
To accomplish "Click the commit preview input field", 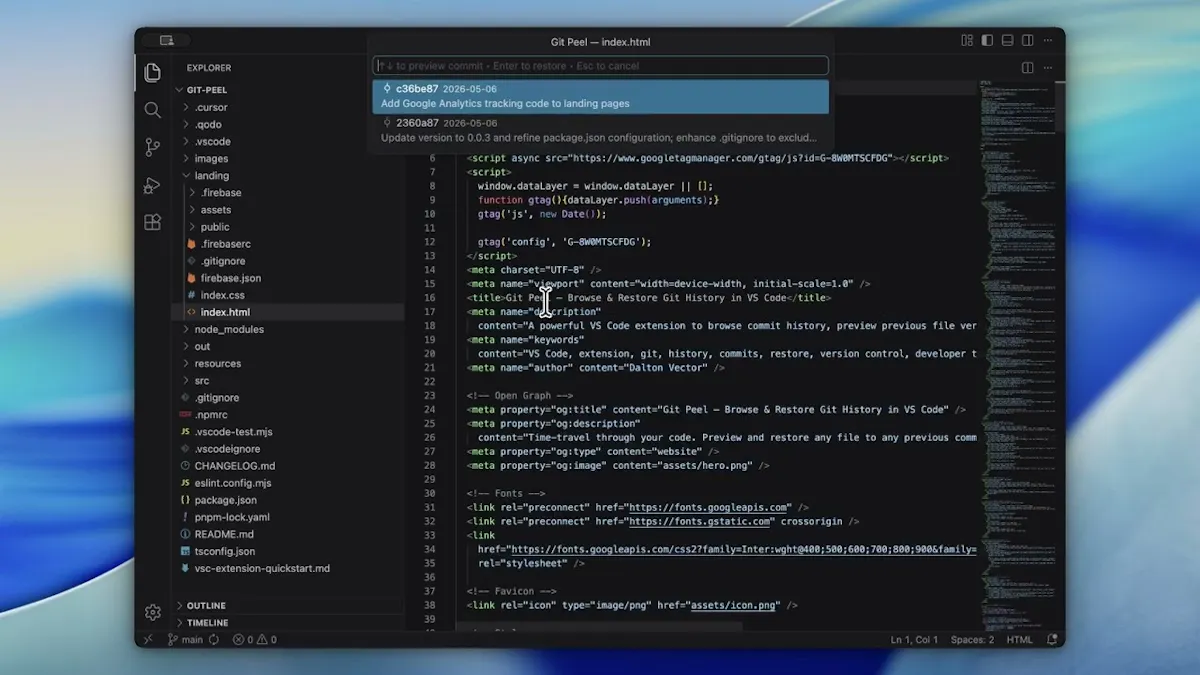I will [600, 66].
